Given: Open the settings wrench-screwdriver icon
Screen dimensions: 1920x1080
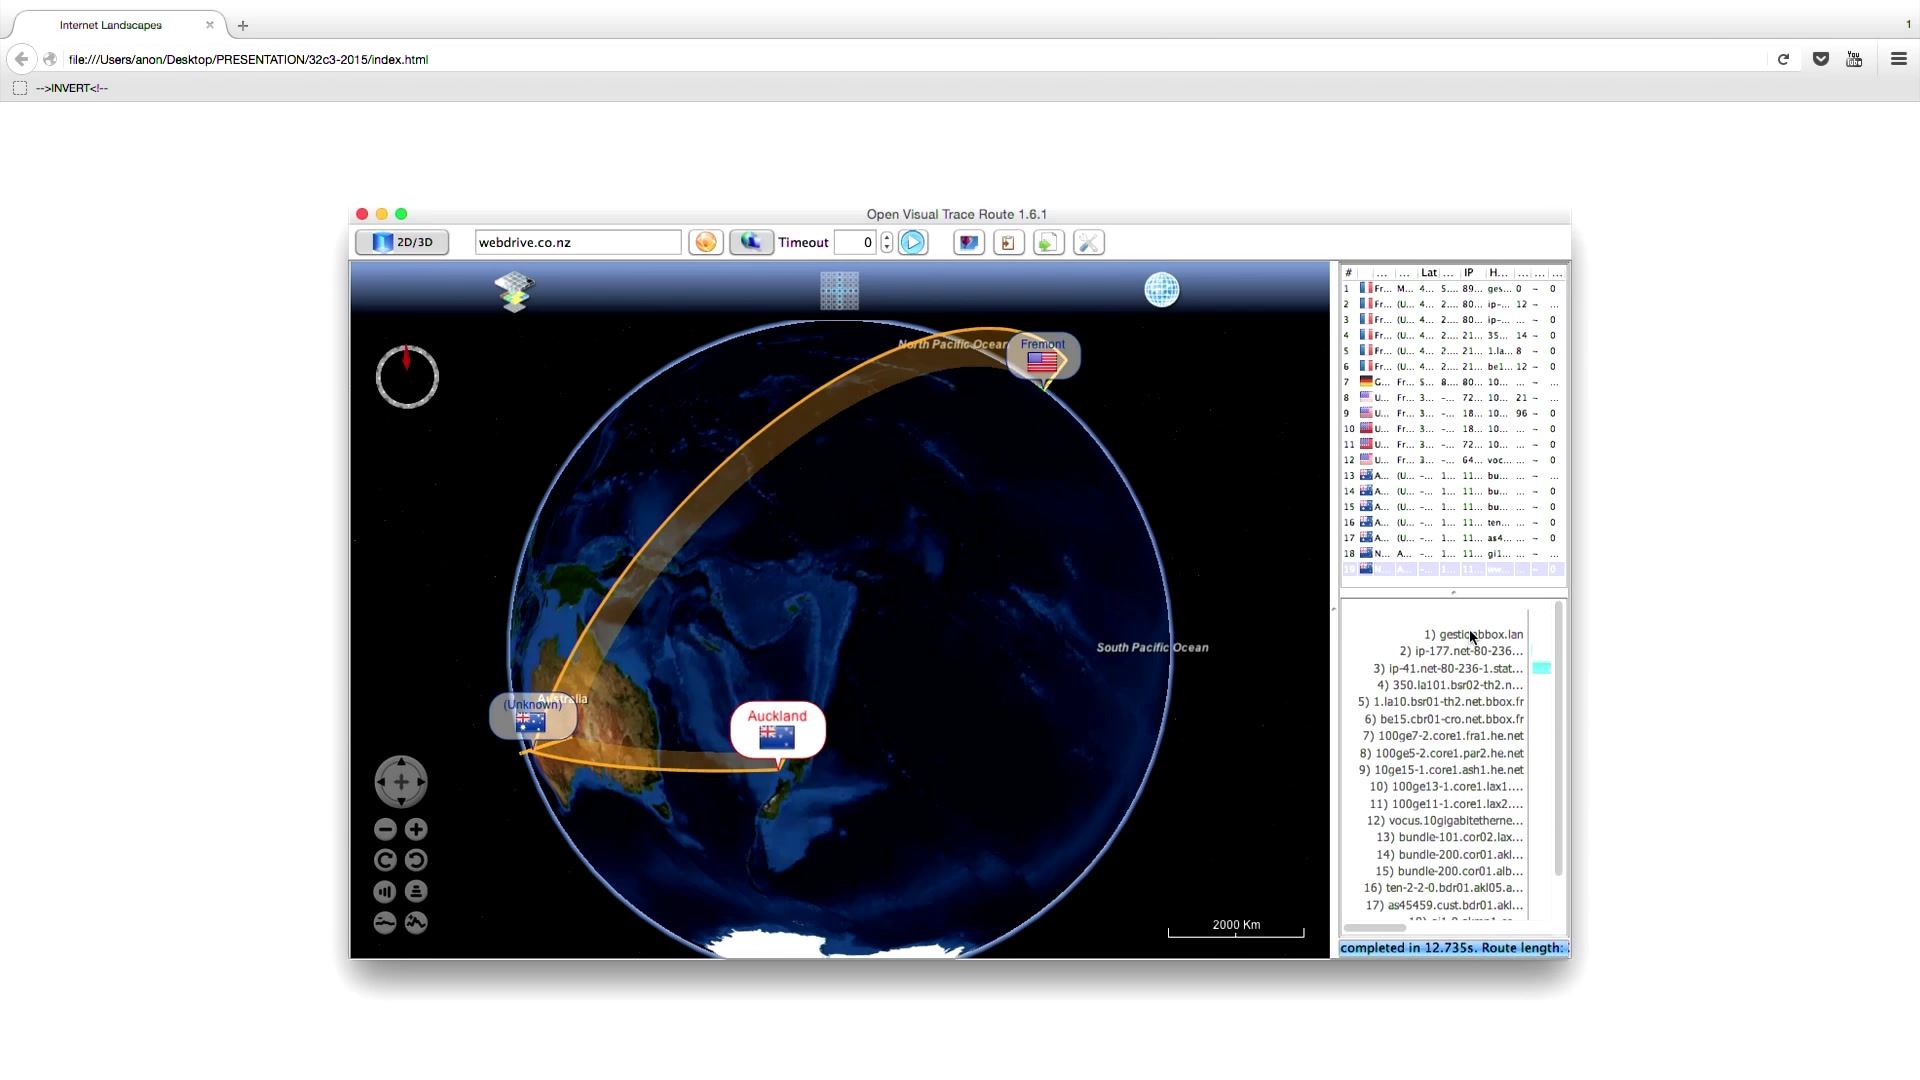Looking at the screenshot, I should coord(1089,242).
